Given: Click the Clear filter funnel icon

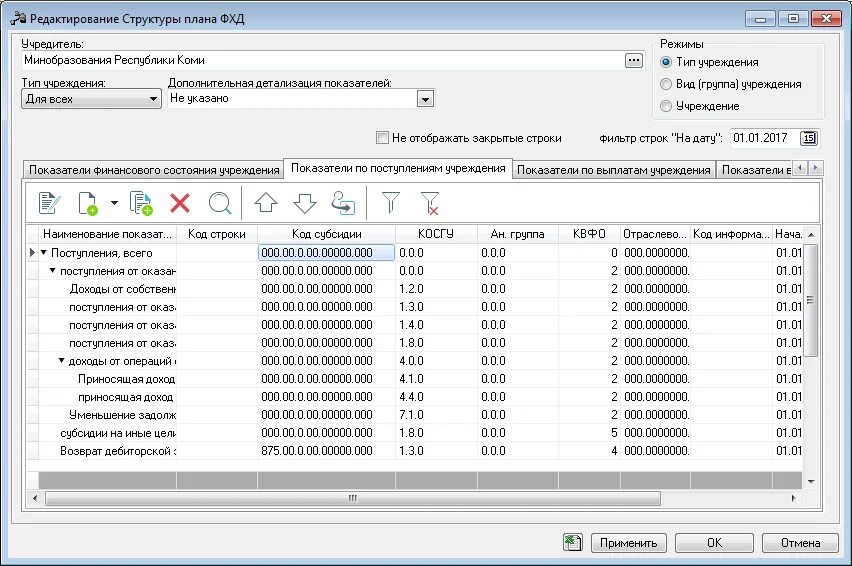Looking at the screenshot, I should click(430, 204).
